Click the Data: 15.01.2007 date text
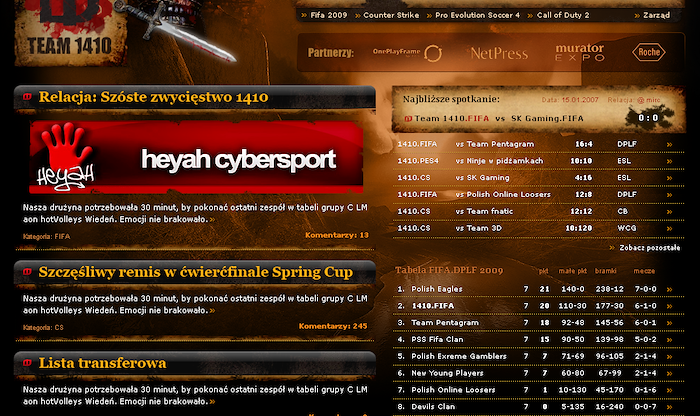 (570, 100)
